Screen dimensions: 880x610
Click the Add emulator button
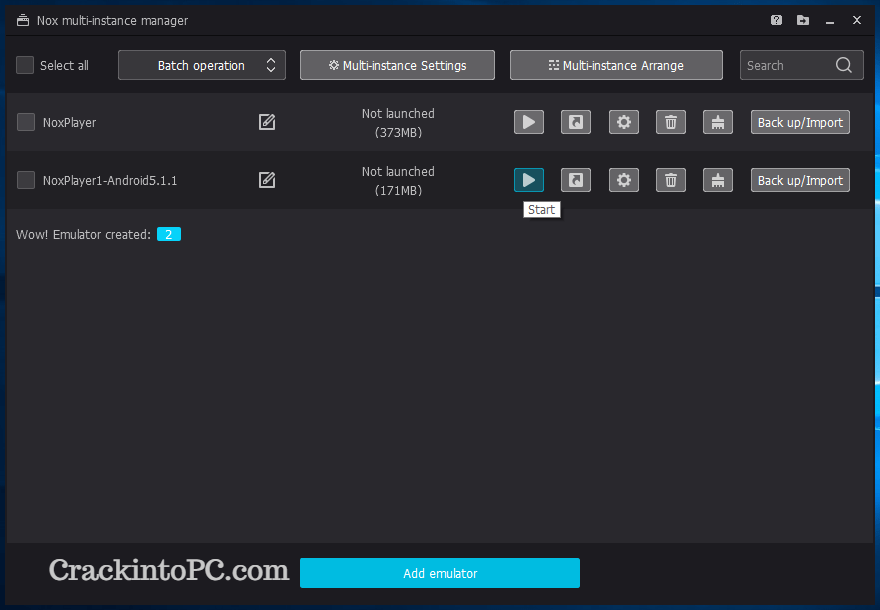click(440, 573)
